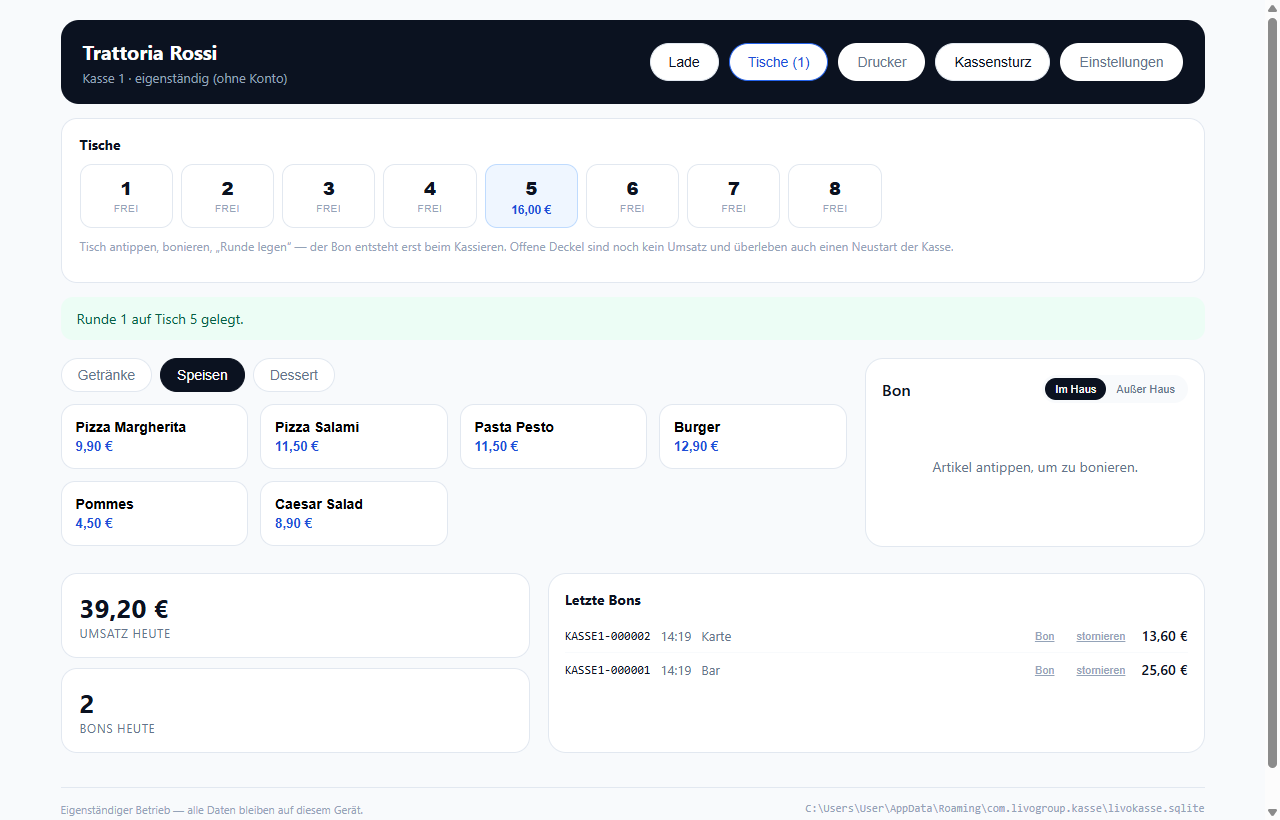Screen dimensions: 1280x820
Task: Click stornieren for KASSE1-000001
Action: (x=1100, y=671)
